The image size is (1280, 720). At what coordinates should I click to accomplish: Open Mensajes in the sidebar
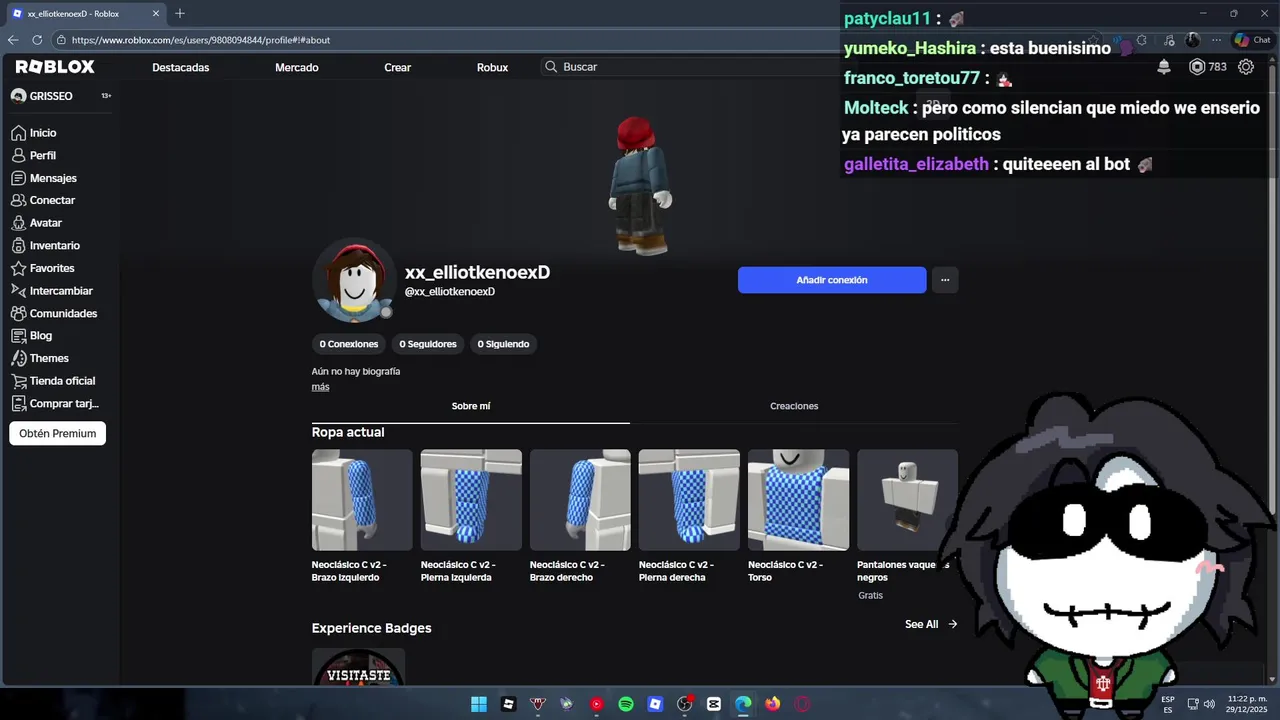tap(44, 178)
